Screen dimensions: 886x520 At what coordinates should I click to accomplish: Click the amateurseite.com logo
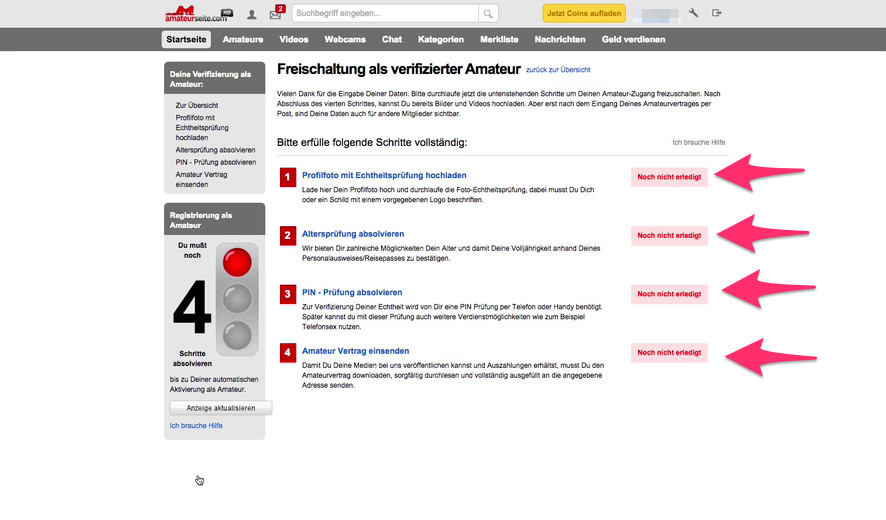[x=199, y=14]
